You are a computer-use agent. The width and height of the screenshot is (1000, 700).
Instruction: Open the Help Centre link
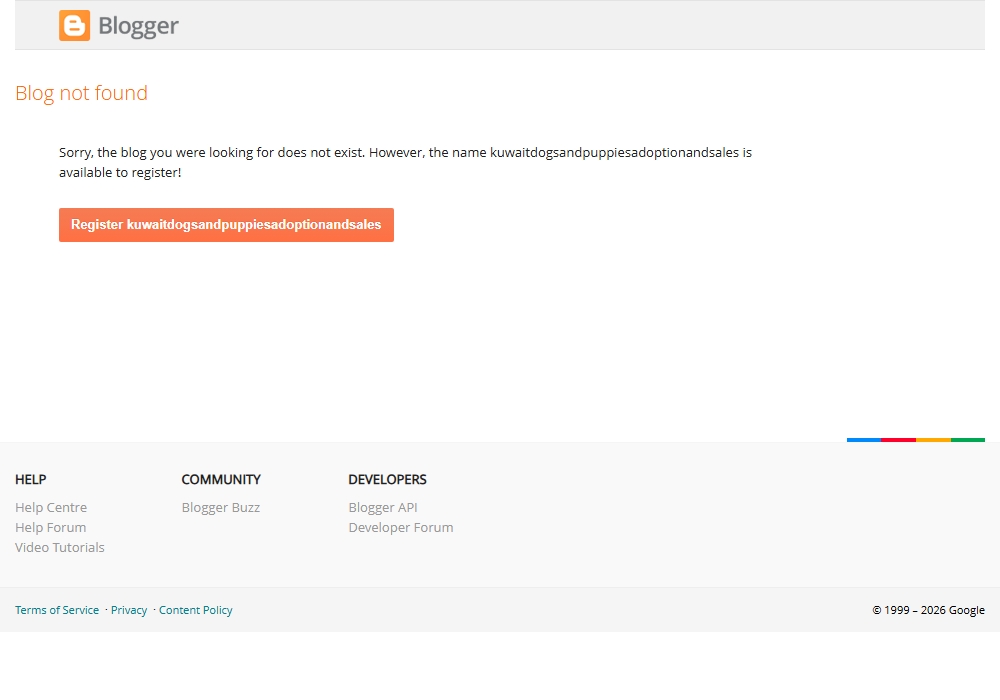[x=51, y=507]
